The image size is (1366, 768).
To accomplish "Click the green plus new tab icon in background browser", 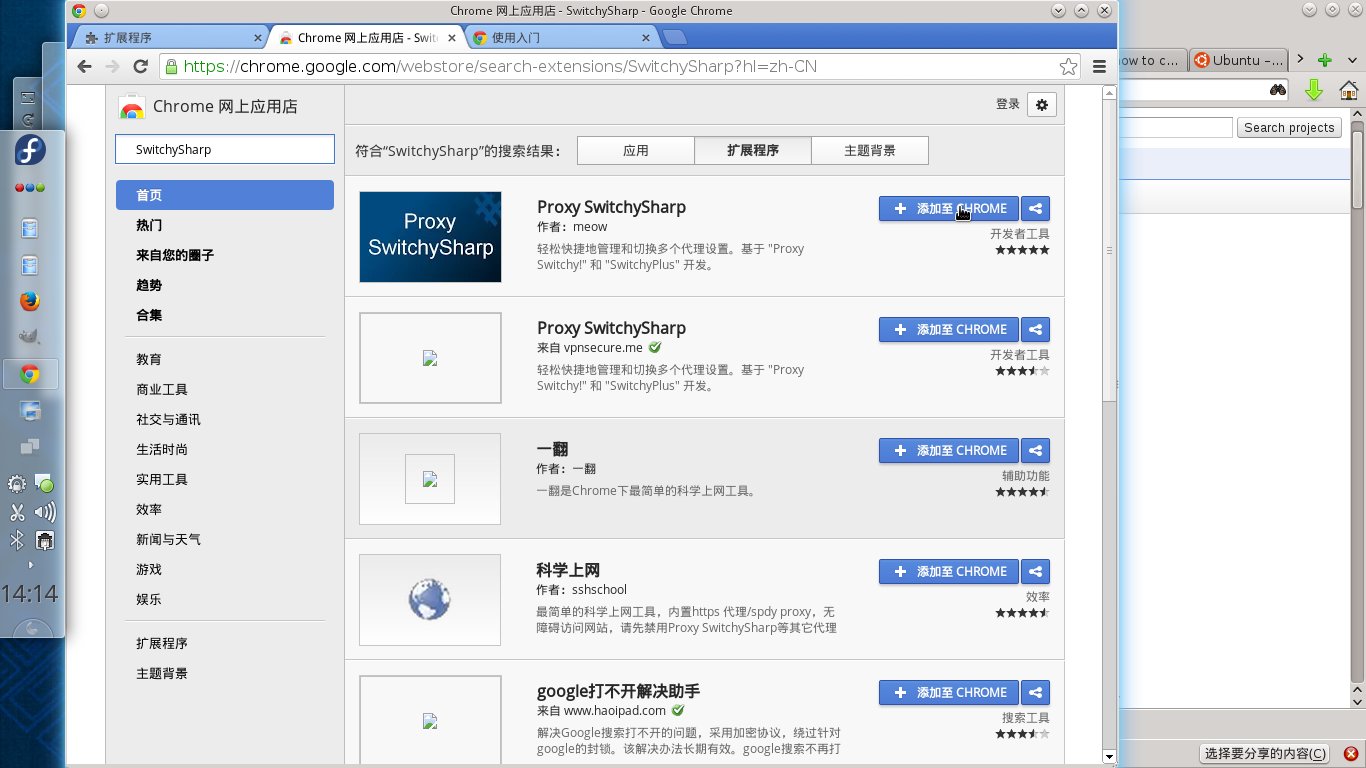I will click(x=1325, y=60).
